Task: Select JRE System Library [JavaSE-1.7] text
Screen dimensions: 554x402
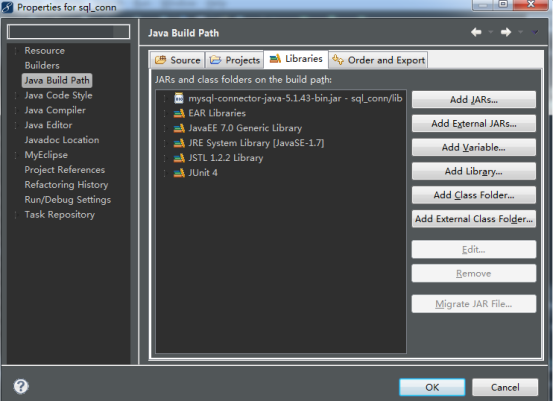Action: coord(256,143)
